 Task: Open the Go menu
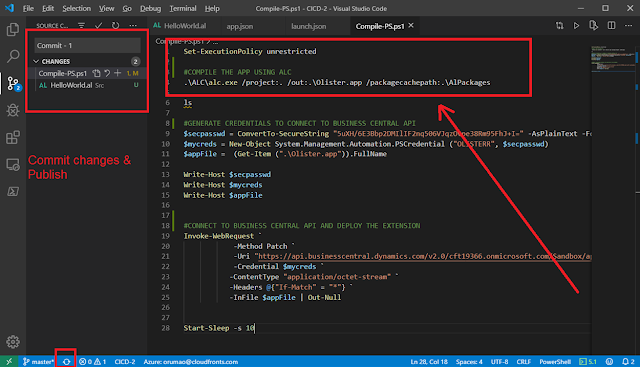tap(127, 9)
